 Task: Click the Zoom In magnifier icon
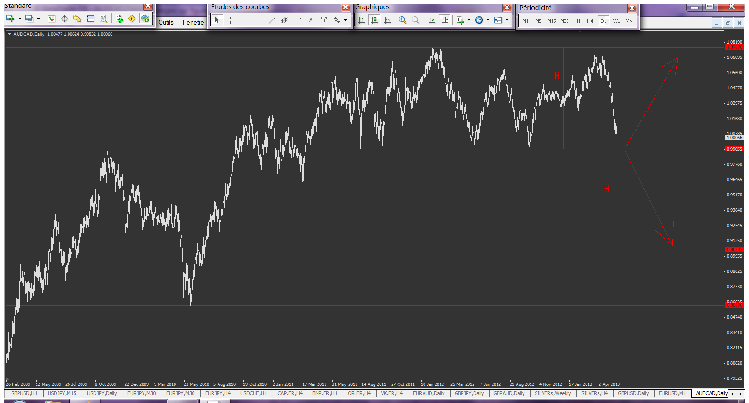click(x=403, y=20)
